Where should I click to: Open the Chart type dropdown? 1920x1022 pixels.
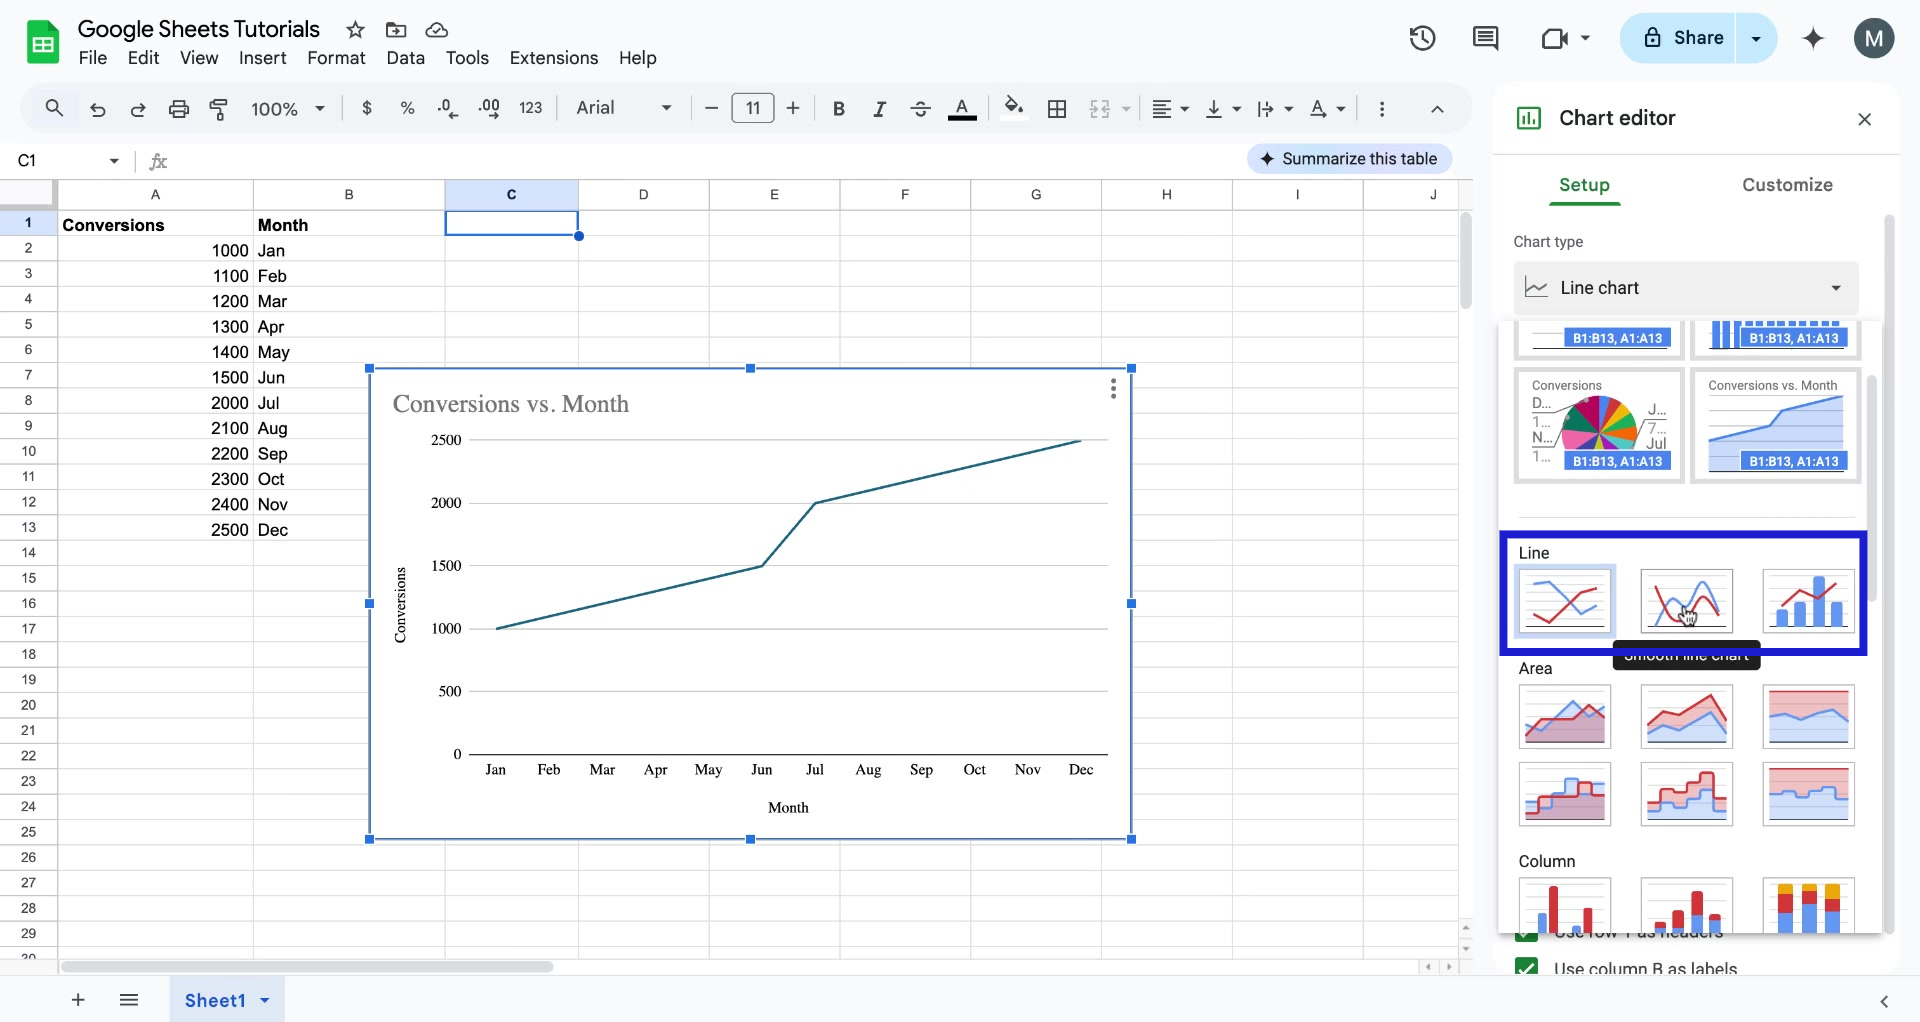coord(1685,288)
